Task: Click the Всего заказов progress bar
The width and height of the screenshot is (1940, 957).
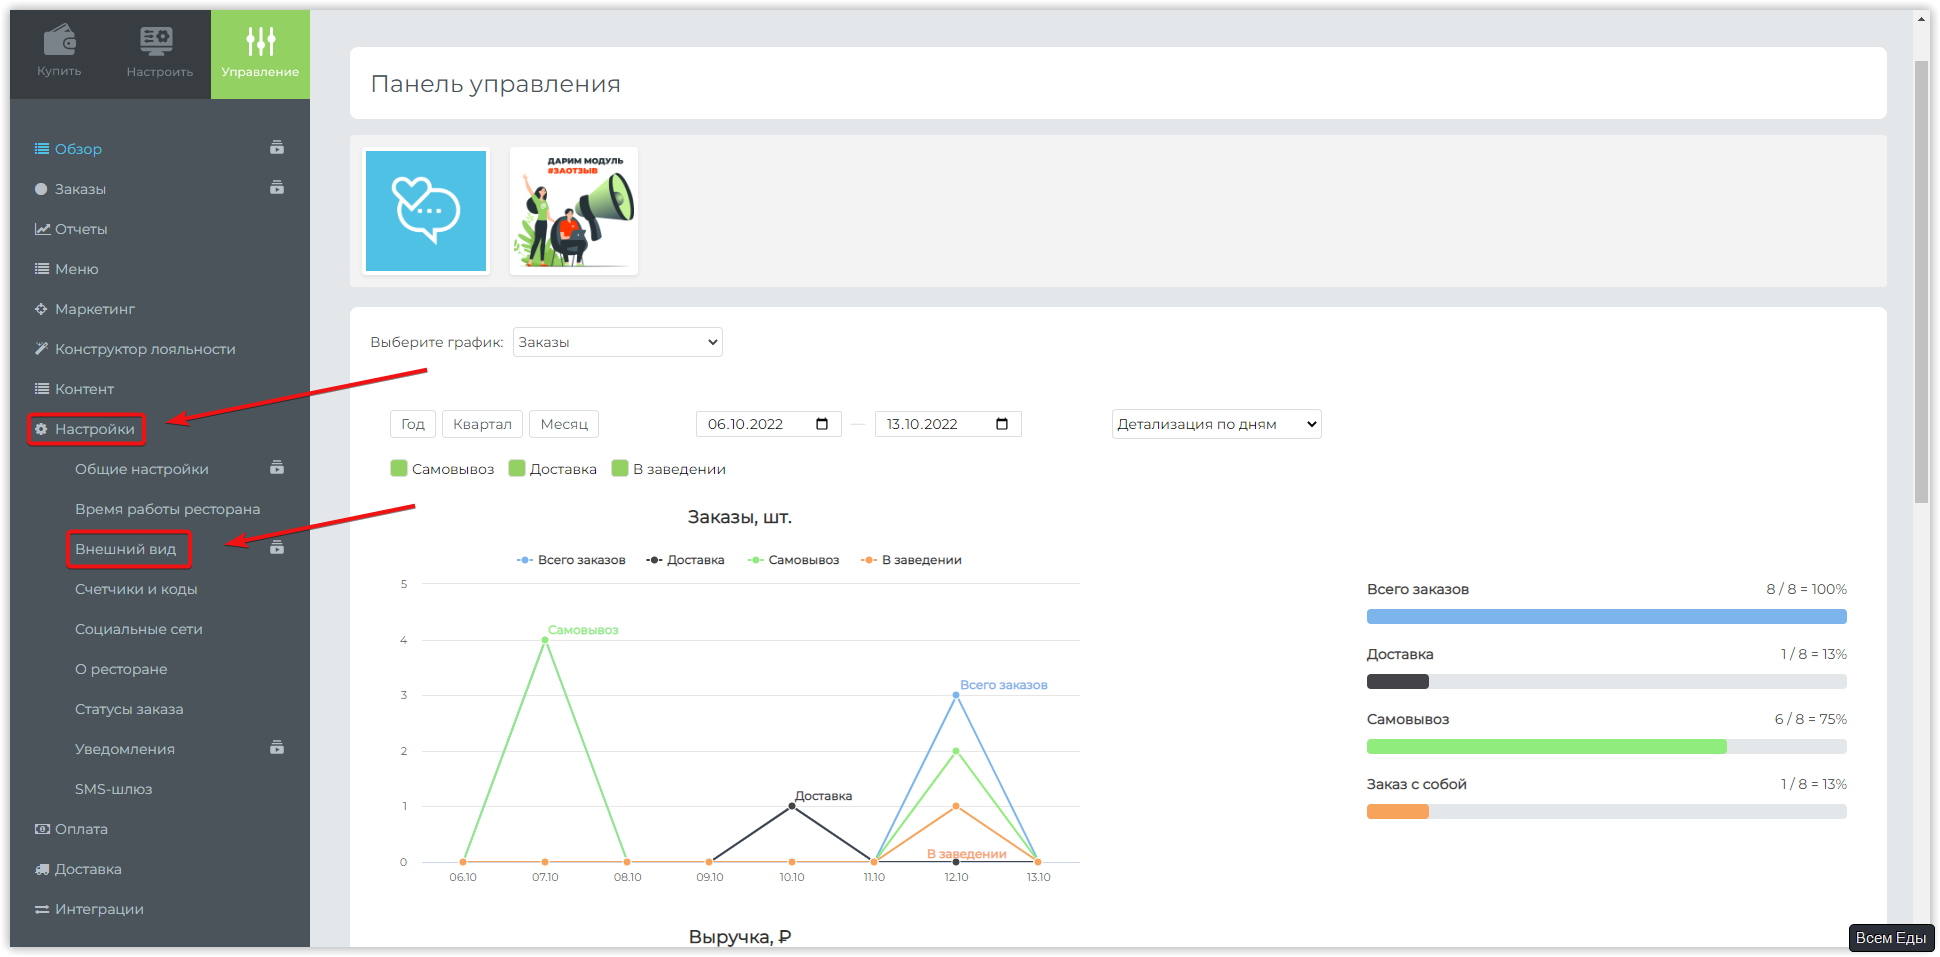Action: tap(1607, 617)
